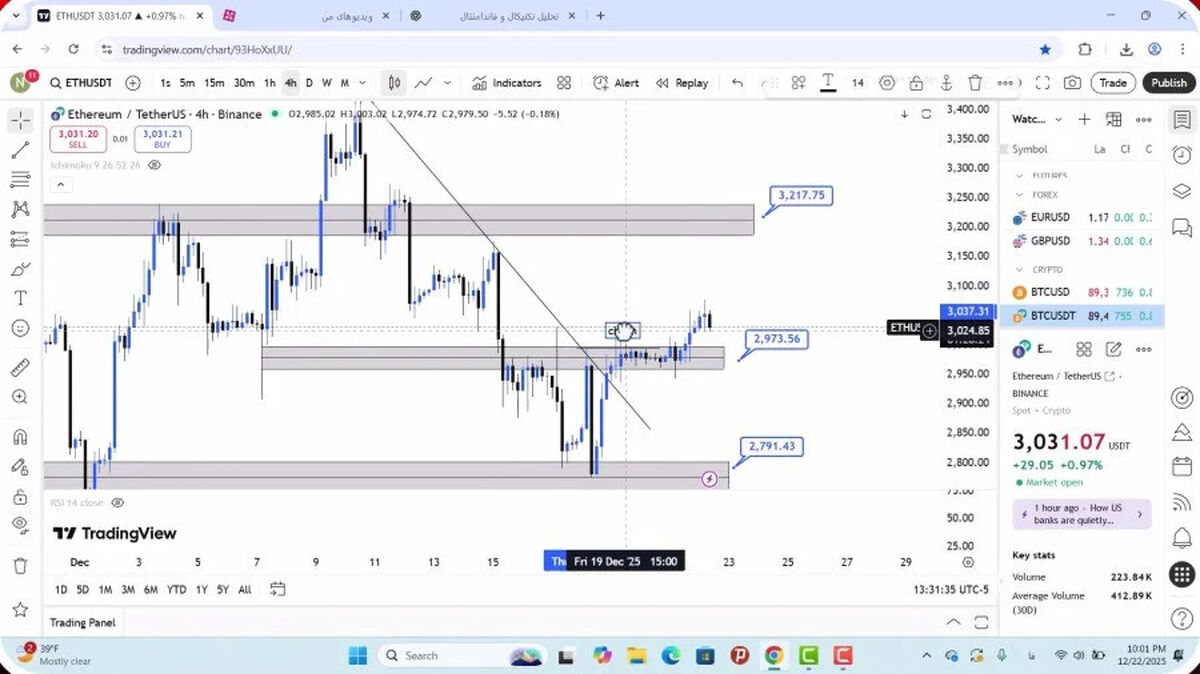Toggle visibility of the RSI indicator
This screenshot has height=674, width=1200.
pyautogui.click(x=118, y=502)
